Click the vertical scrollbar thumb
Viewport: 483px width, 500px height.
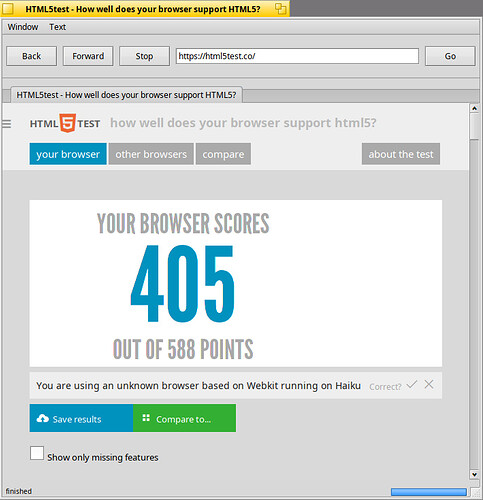pyautogui.click(x=474, y=126)
